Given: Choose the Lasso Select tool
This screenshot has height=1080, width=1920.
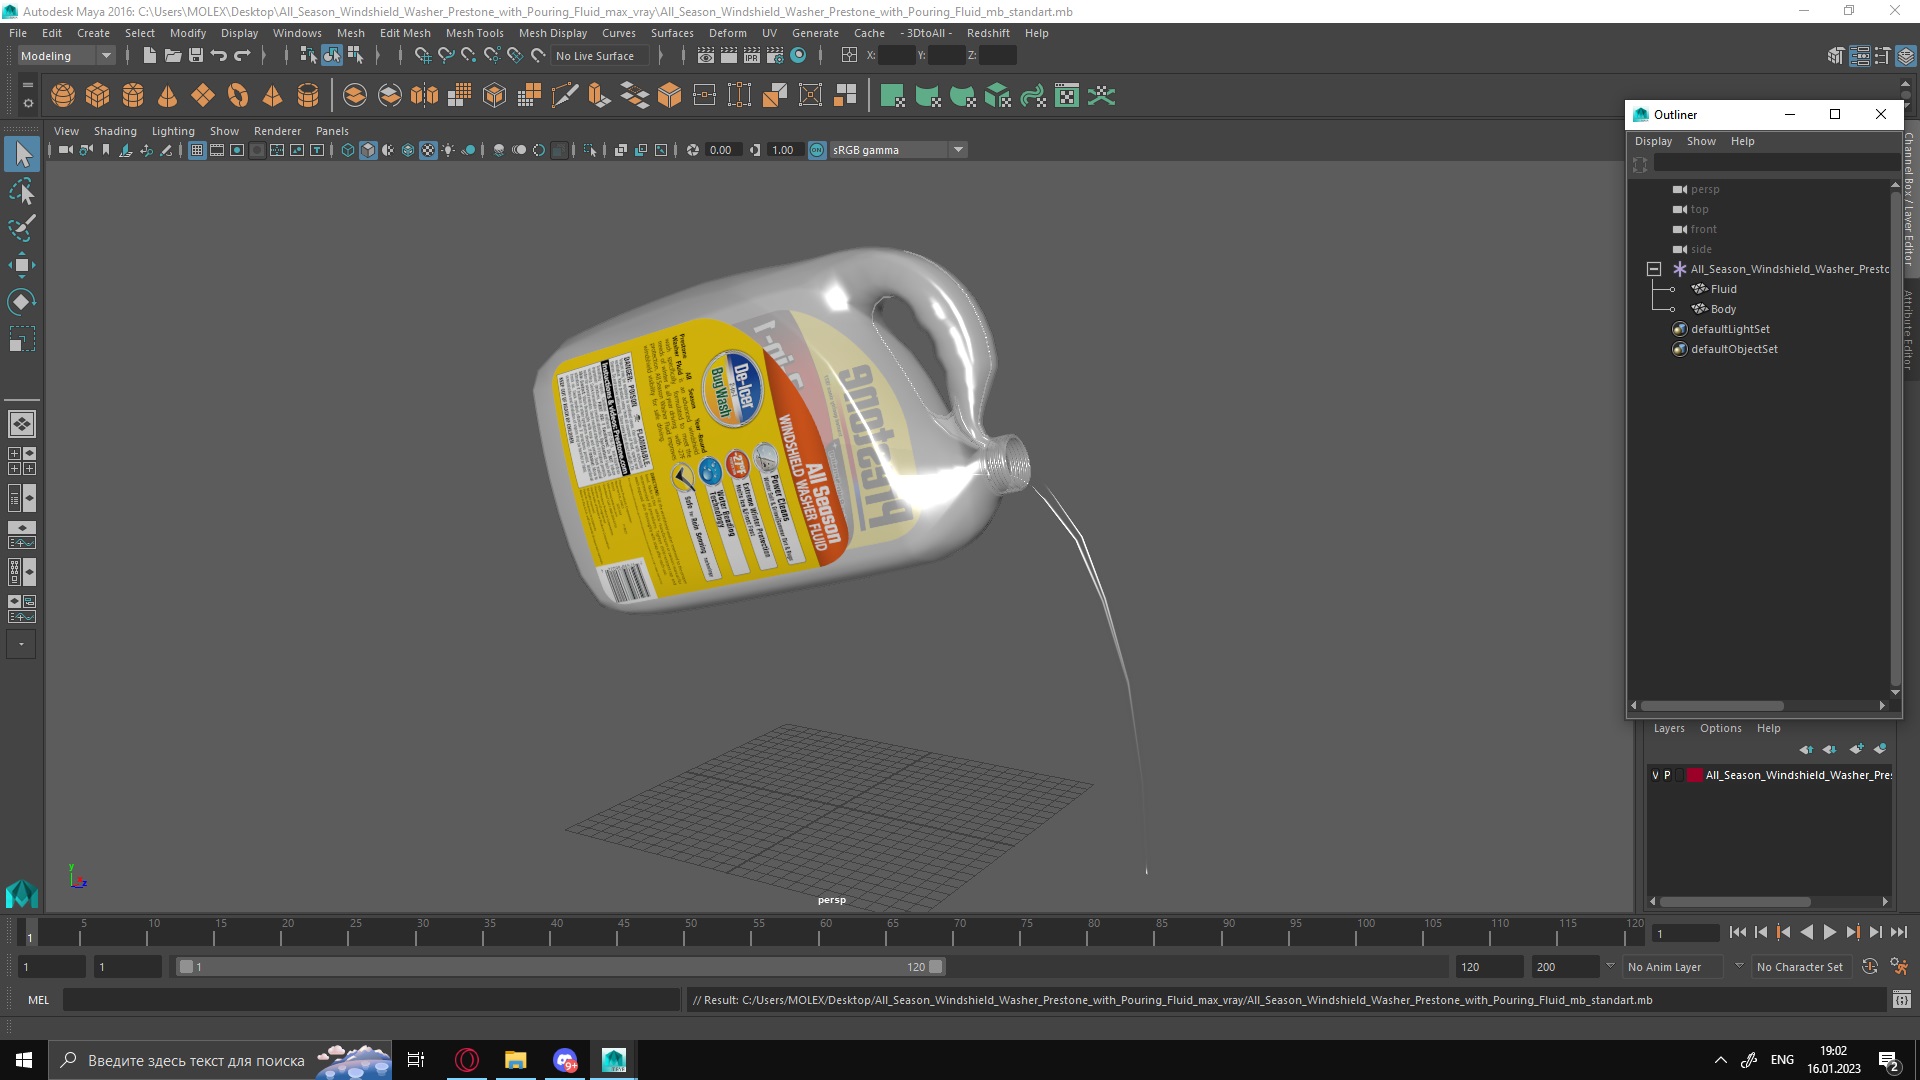Looking at the screenshot, I should (21, 191).
